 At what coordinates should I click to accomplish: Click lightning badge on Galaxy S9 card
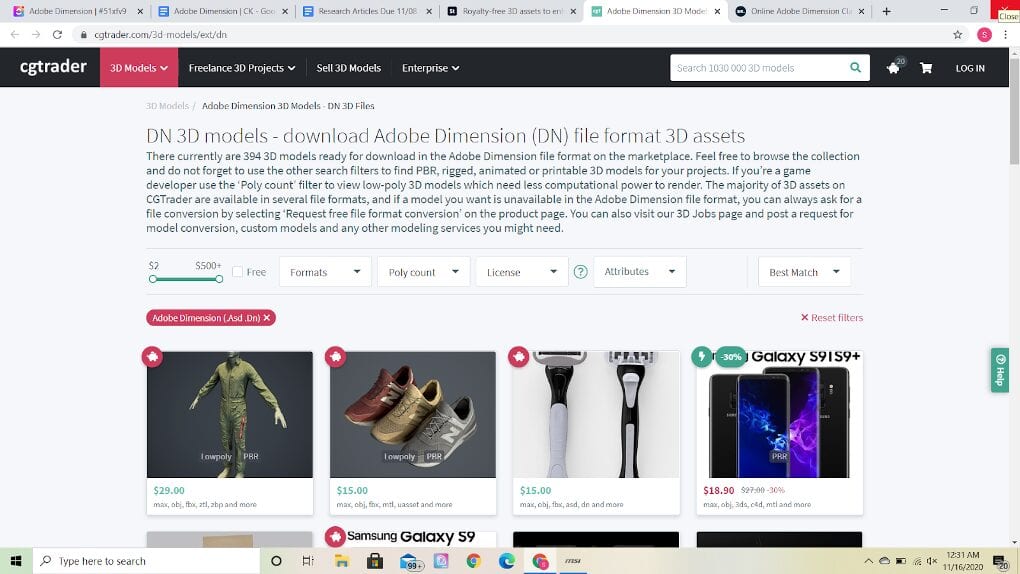[x=701, y=357]
